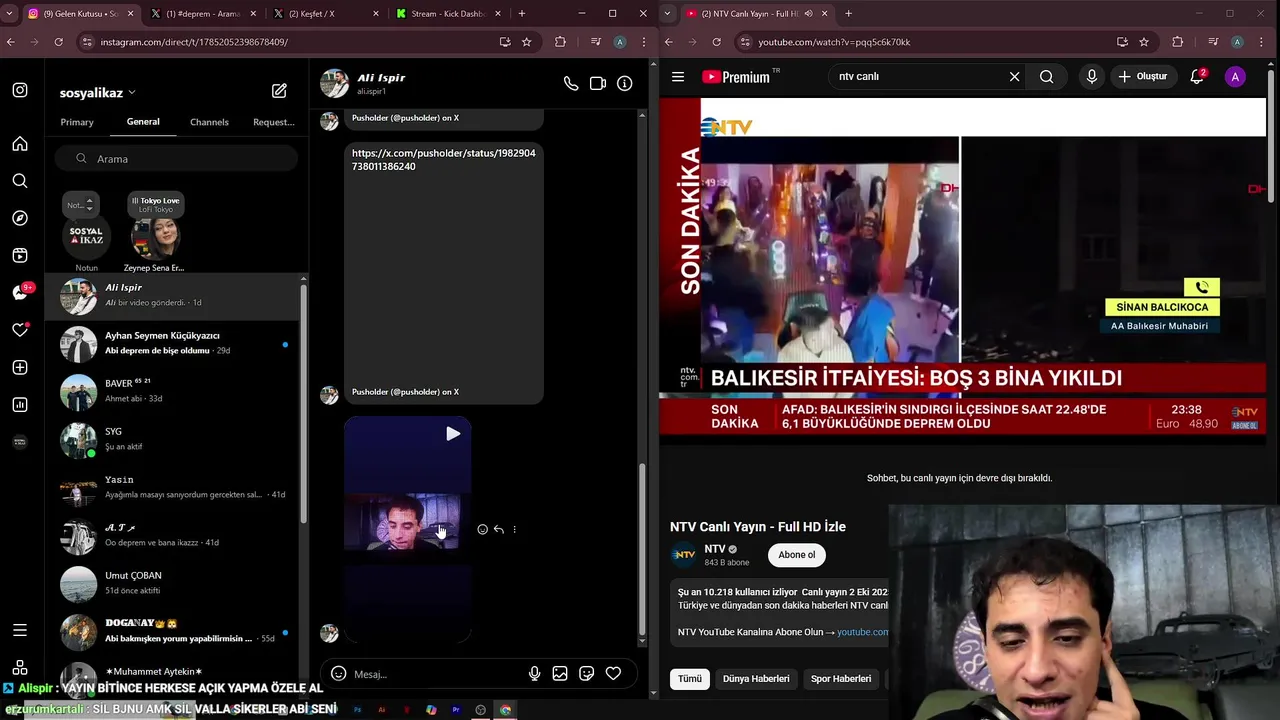Open the Keşfet / X browser tab
This screenshot has width=1280, height=720.
pyautogui.click(x=325, y=14)
